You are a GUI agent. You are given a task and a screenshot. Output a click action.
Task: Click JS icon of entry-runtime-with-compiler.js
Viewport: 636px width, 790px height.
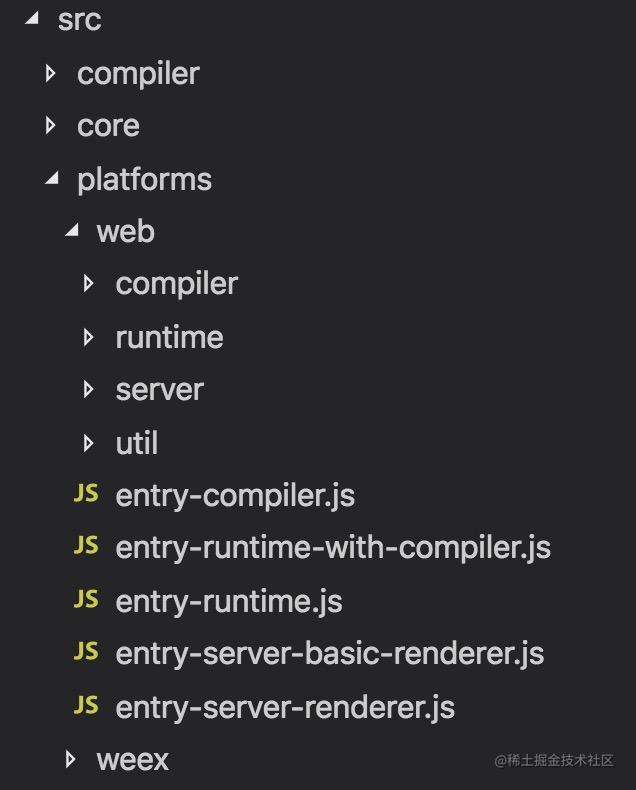point(86,545)
